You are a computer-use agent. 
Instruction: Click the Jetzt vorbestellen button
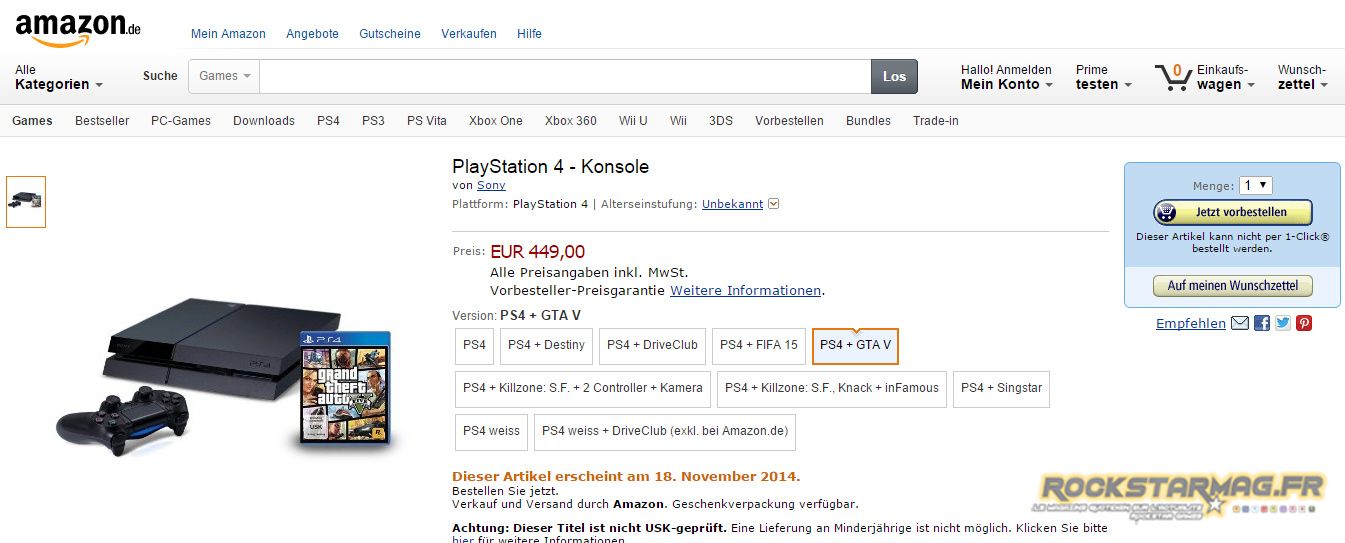point(1233,213)
